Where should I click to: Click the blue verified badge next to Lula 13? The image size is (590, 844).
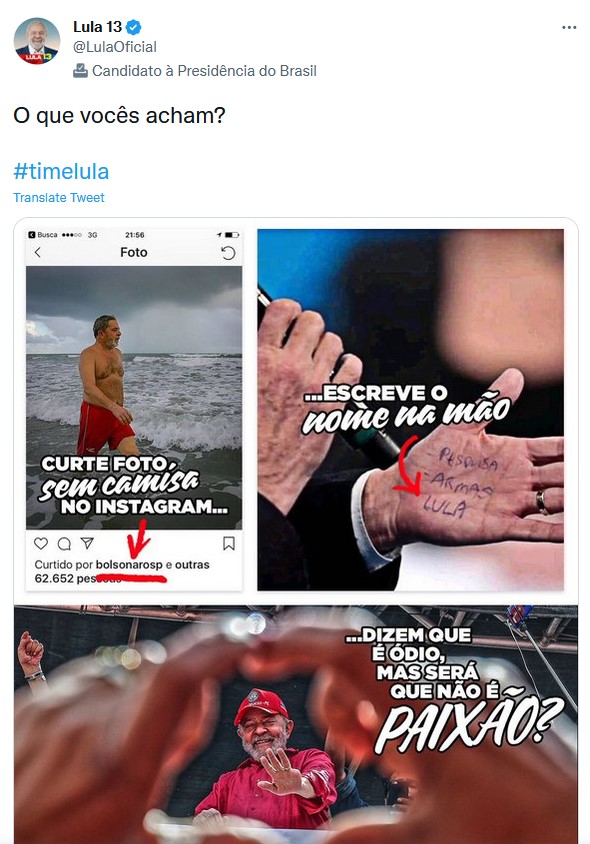tap(134, 26)
